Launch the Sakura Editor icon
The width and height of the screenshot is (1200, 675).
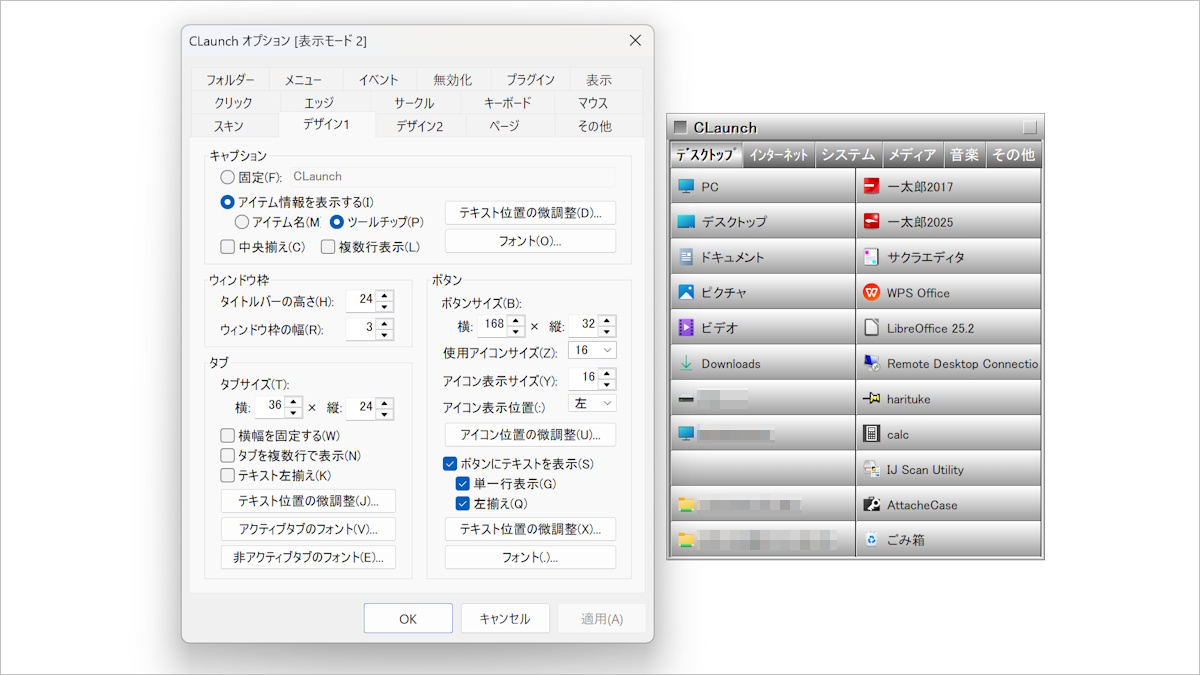tap(871, 257)
